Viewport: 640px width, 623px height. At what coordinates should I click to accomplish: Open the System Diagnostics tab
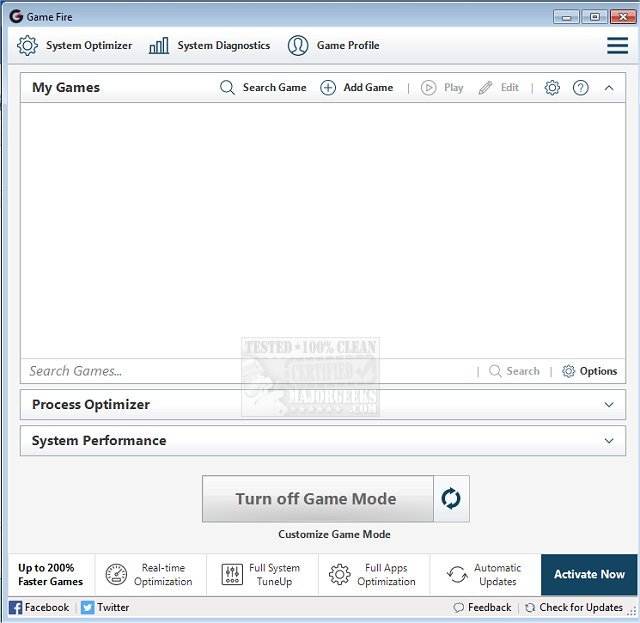click(210, 46)
